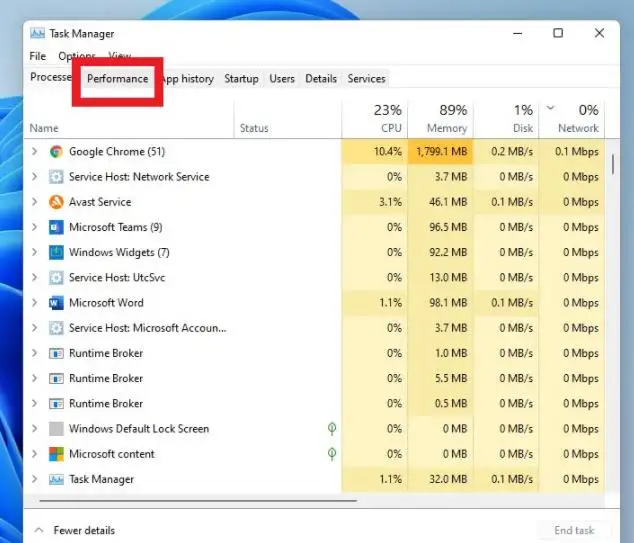The image size is (634, 543).
Task: Expand the Avast Service row
Action: pos(35,202)
